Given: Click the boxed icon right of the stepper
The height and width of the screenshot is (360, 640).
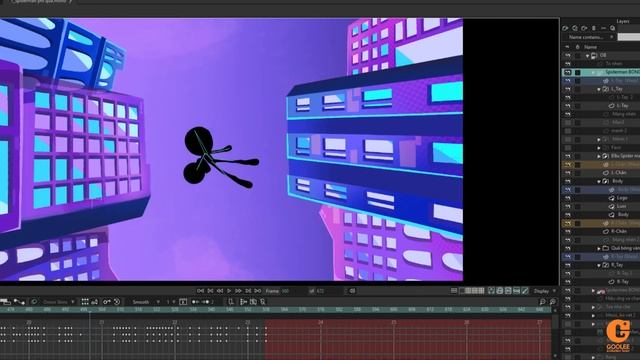Looking at the screenshot, I should coord(183,302).
